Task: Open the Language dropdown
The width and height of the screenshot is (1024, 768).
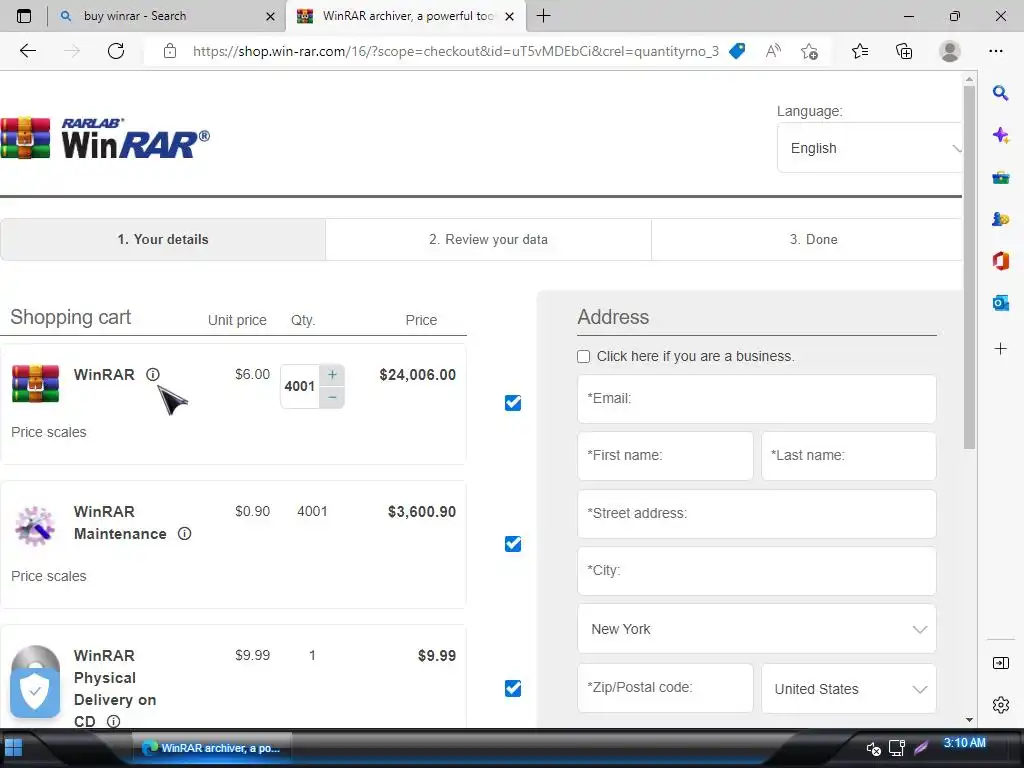Action: pyautogui.click(x=869, y=148)
